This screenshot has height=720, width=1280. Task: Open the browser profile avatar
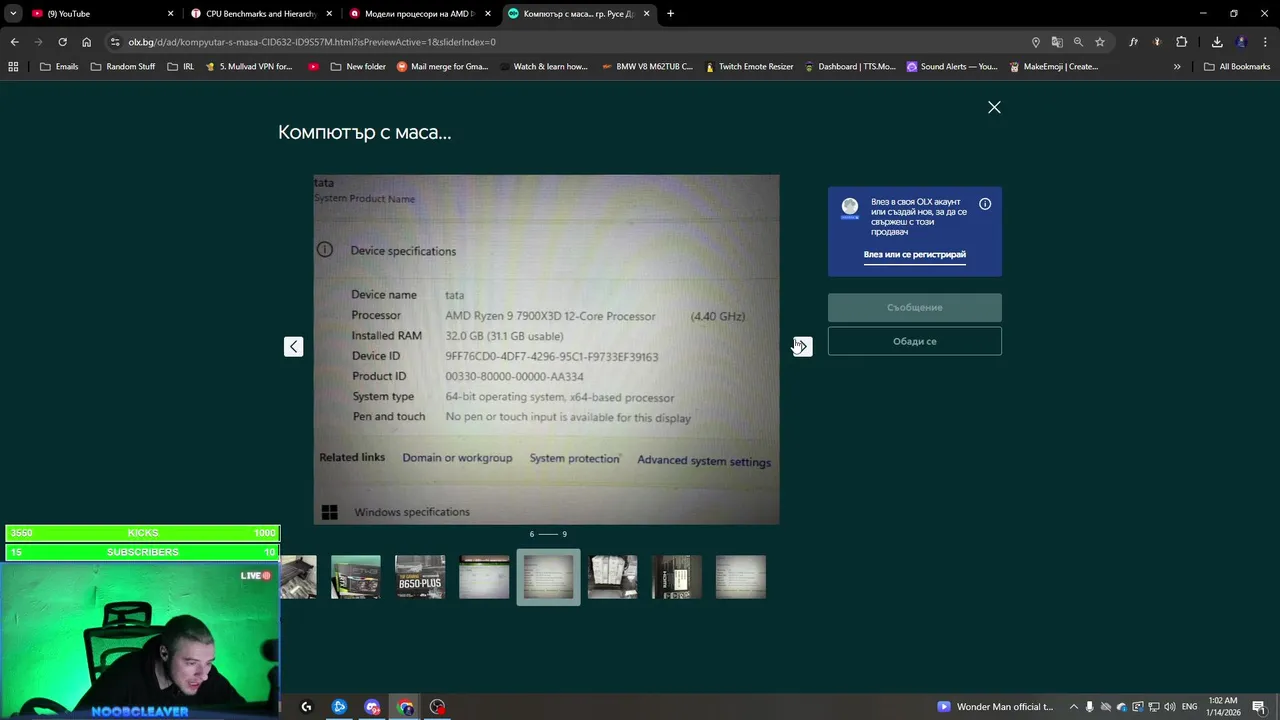[x=1241, y=42]
